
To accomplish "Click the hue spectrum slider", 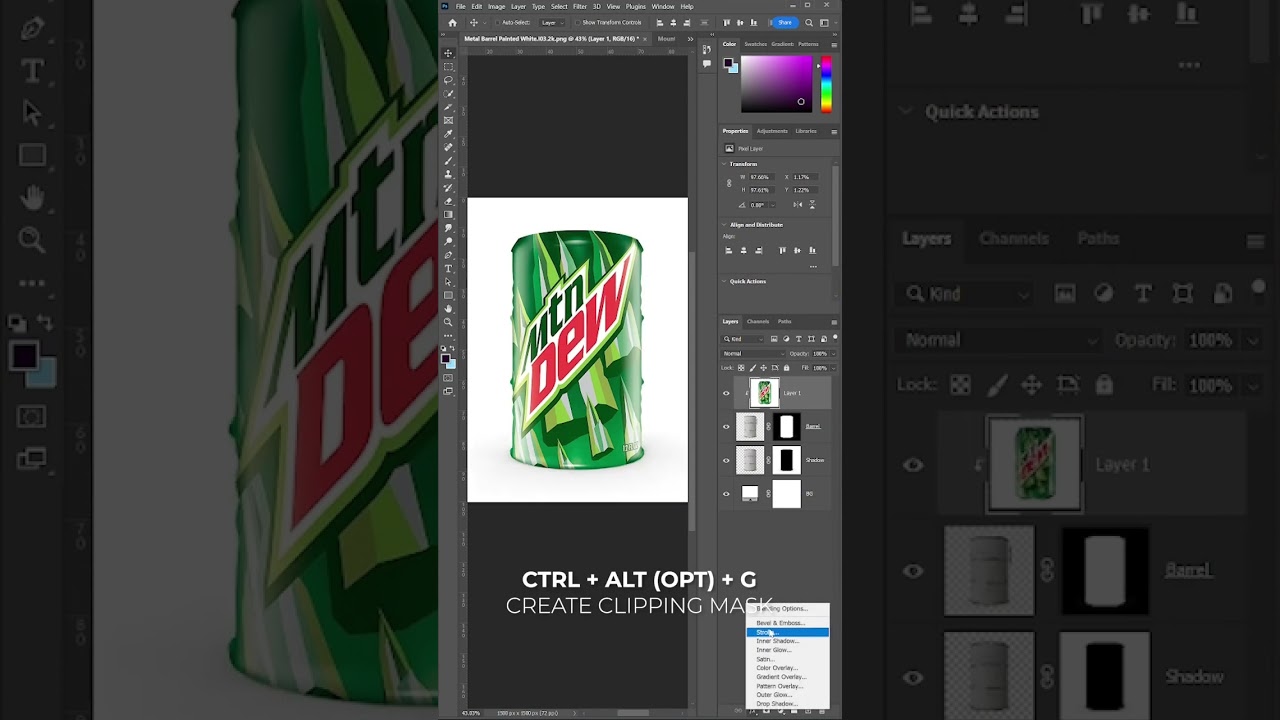I will tap(826, 83).
